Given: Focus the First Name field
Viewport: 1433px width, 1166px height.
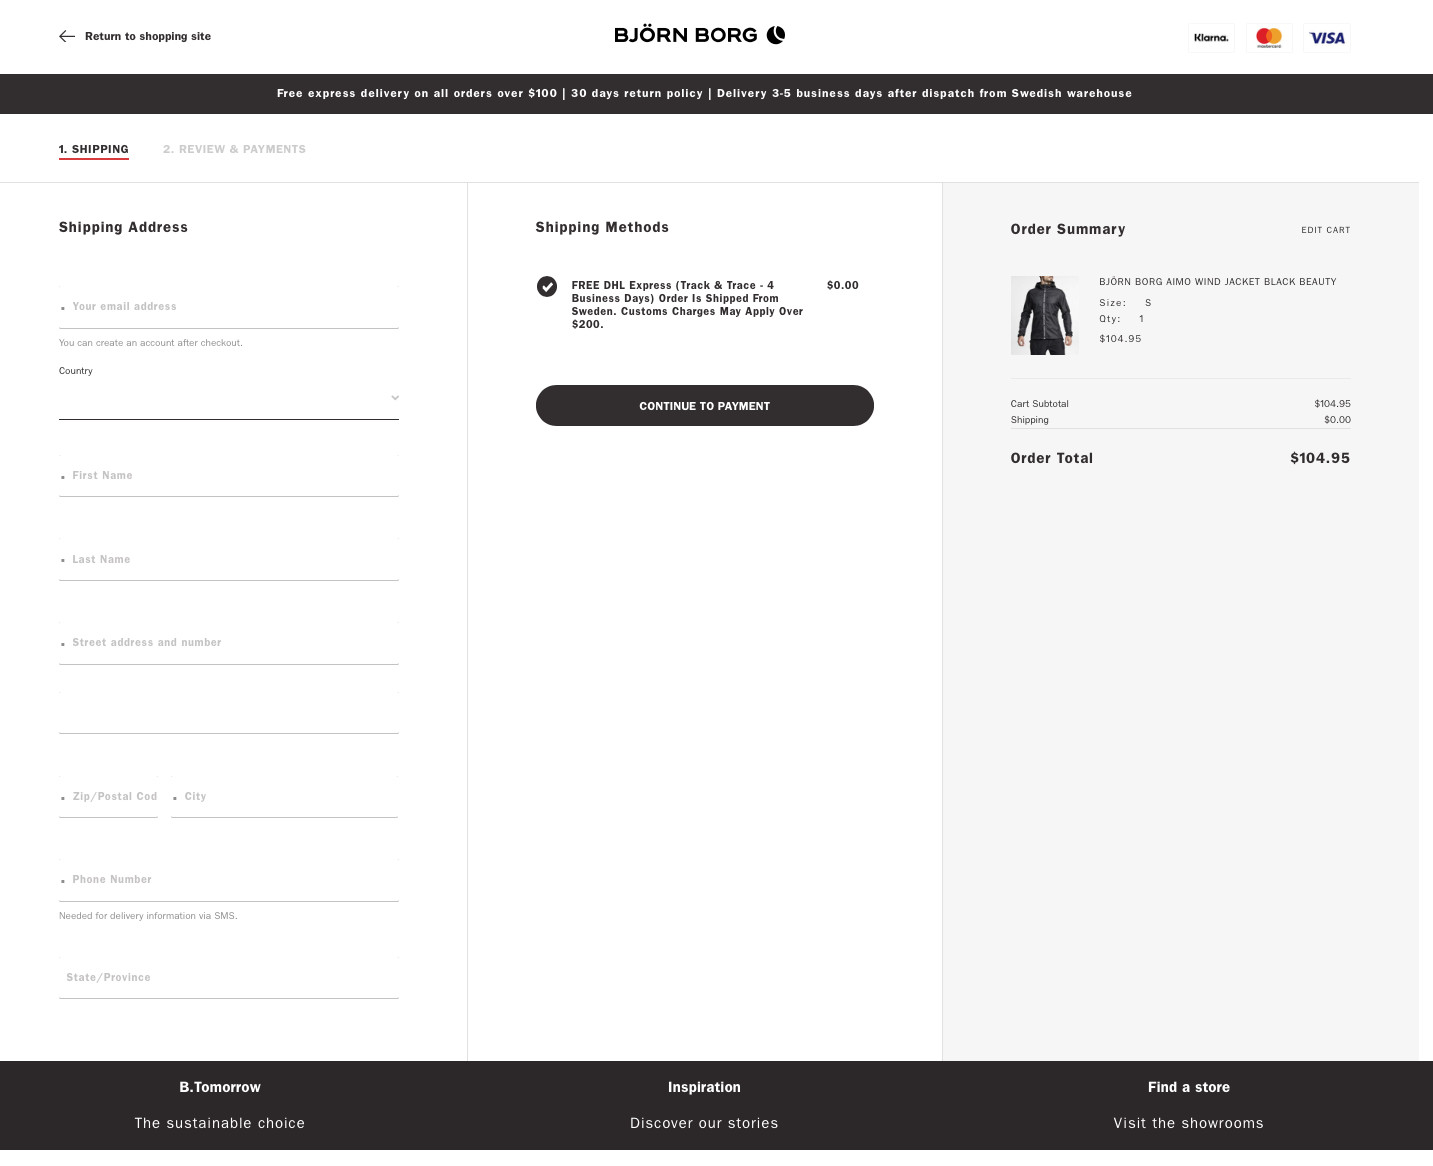Looking at the screenshot, I should click(229, 476).
